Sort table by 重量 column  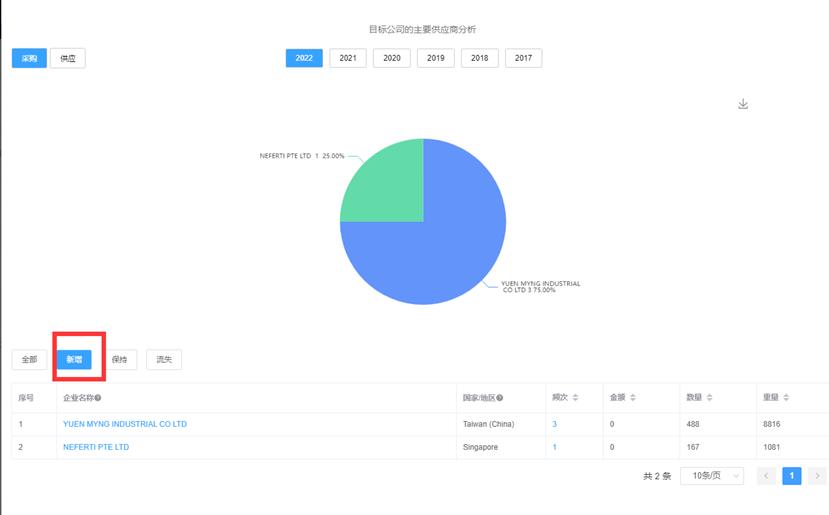click(786, 398)
